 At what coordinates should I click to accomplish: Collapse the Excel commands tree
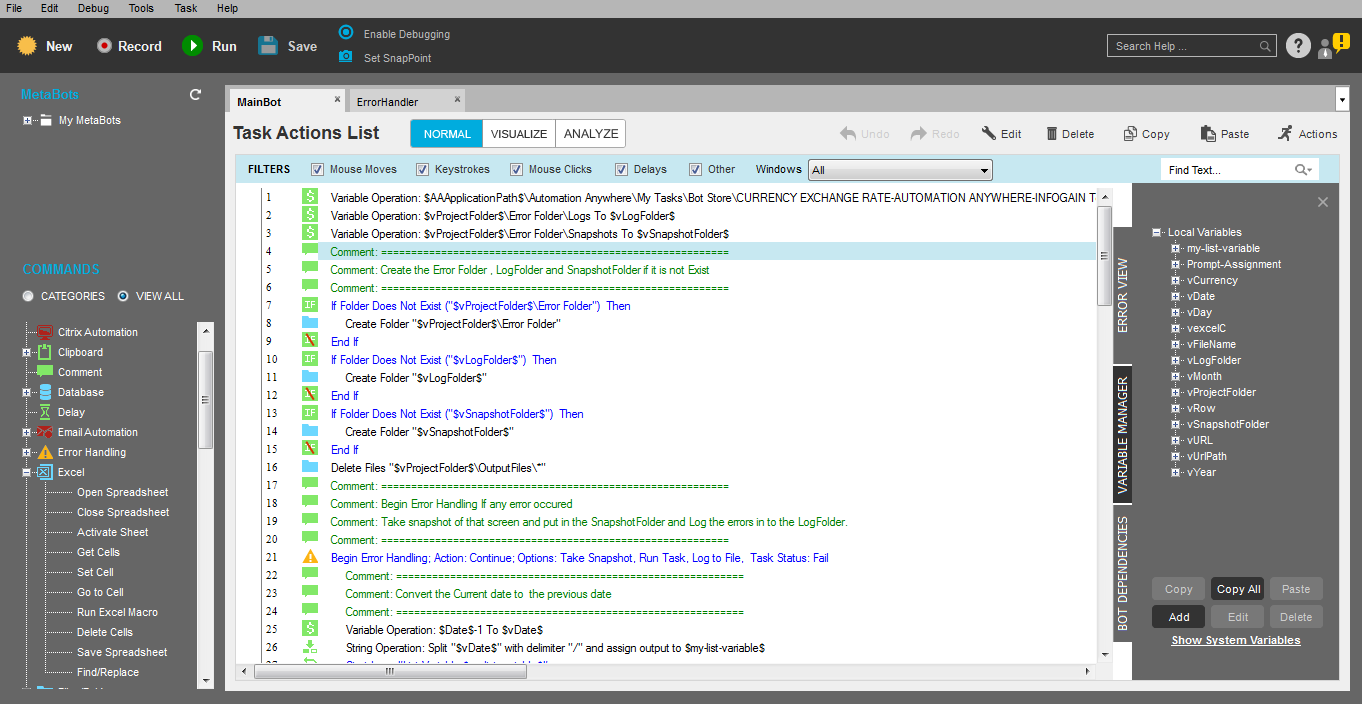[27, 472]
